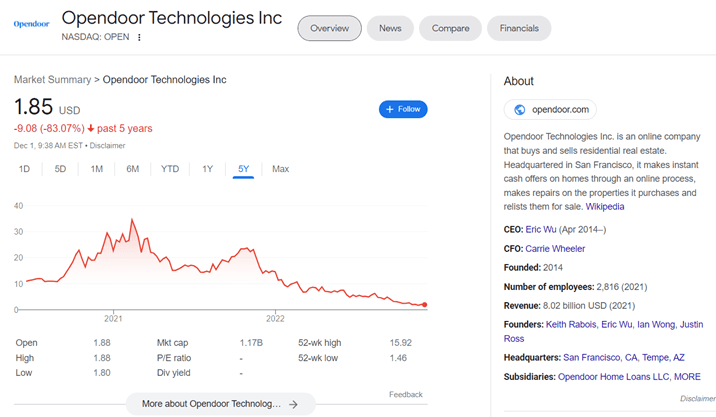716x417 pixels.
Task: Click CEO Eric Wu link
Action: 555,229
